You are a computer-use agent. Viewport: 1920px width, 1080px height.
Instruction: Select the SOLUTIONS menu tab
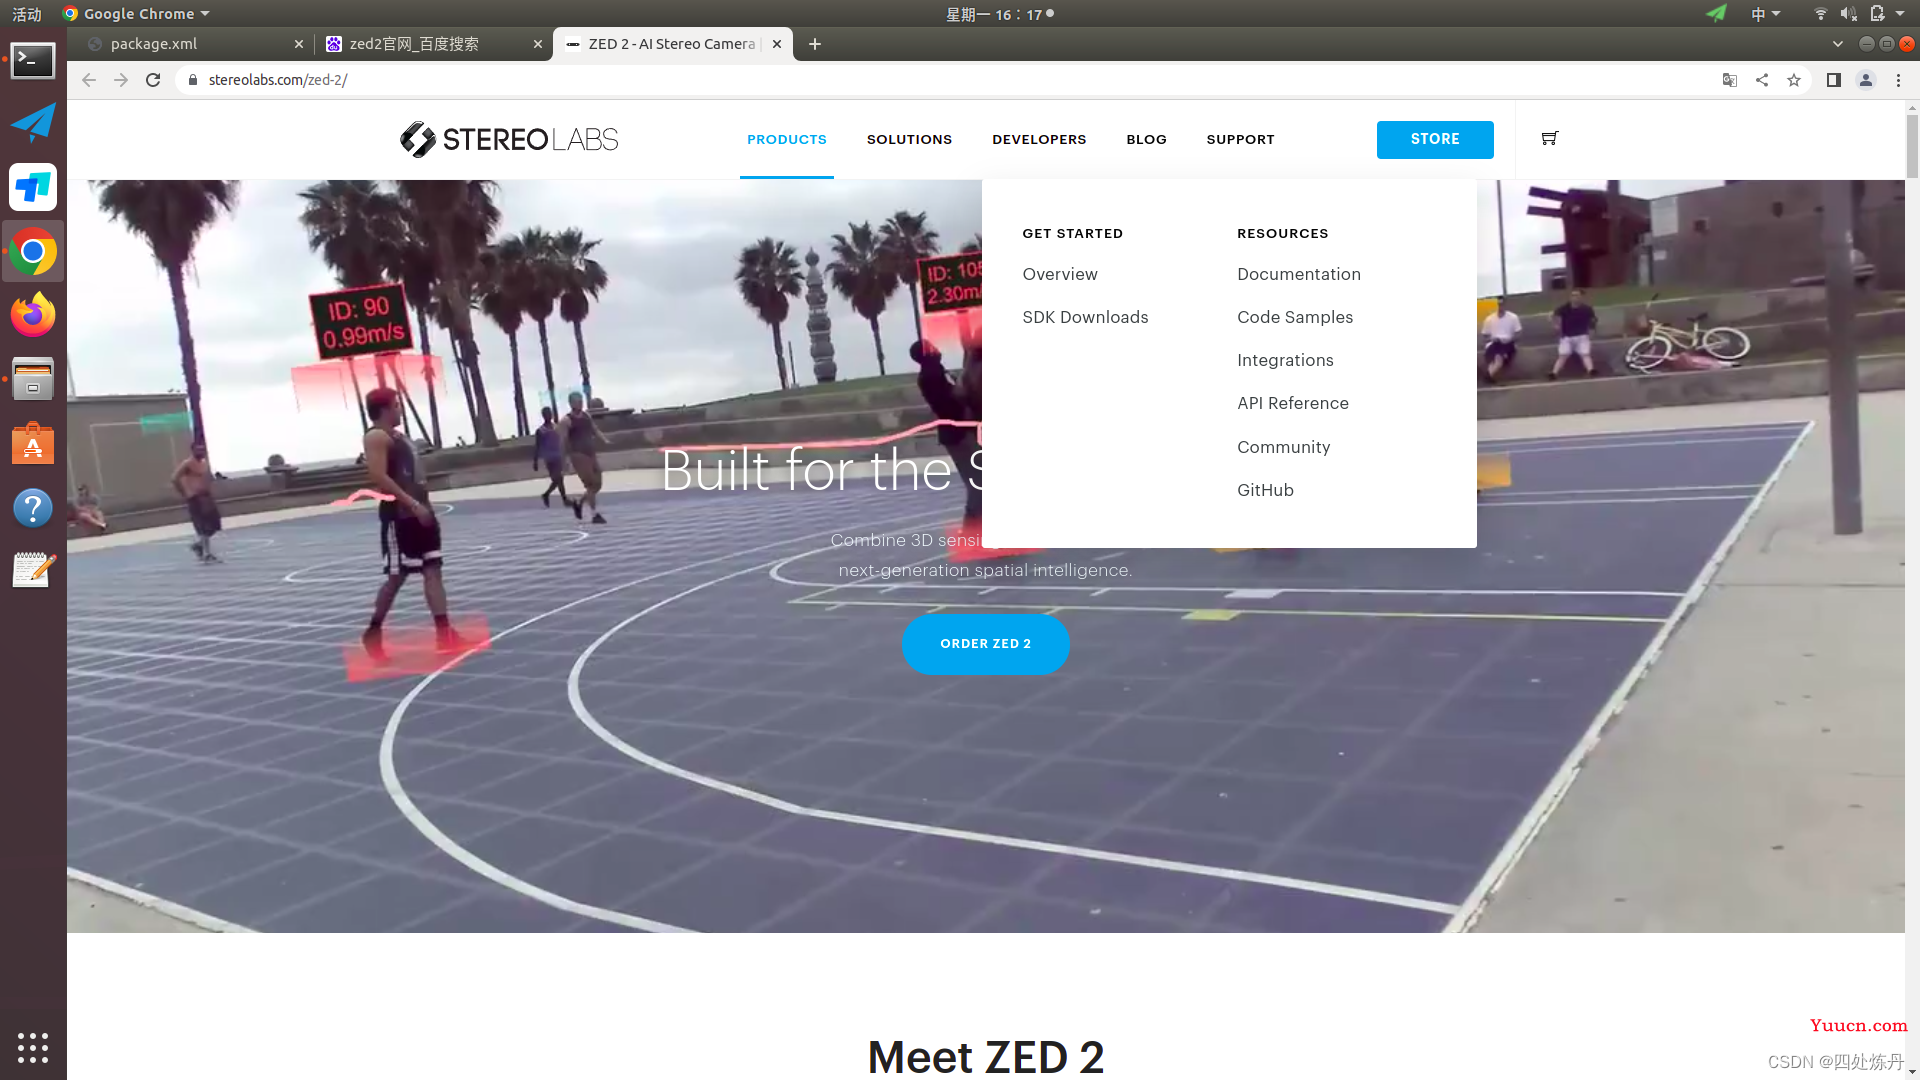point(909,138)
